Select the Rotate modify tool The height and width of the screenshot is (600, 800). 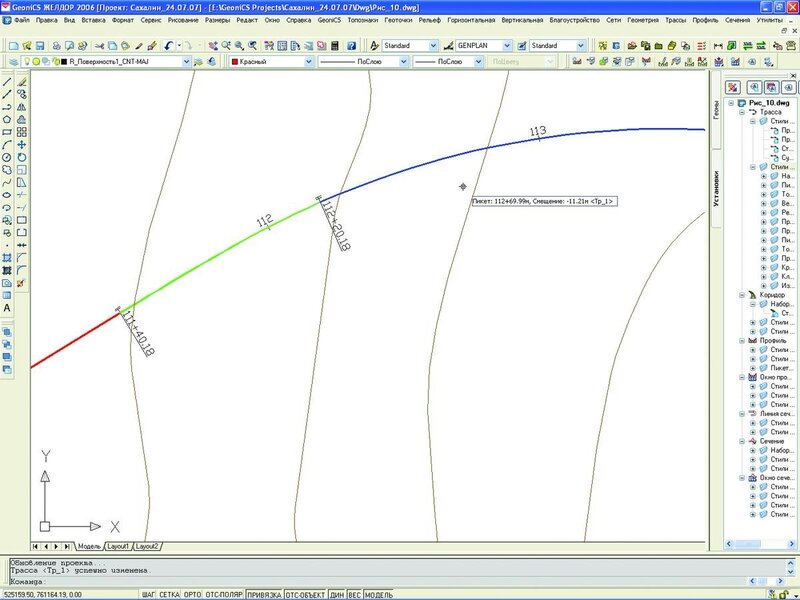pos(21,158)
